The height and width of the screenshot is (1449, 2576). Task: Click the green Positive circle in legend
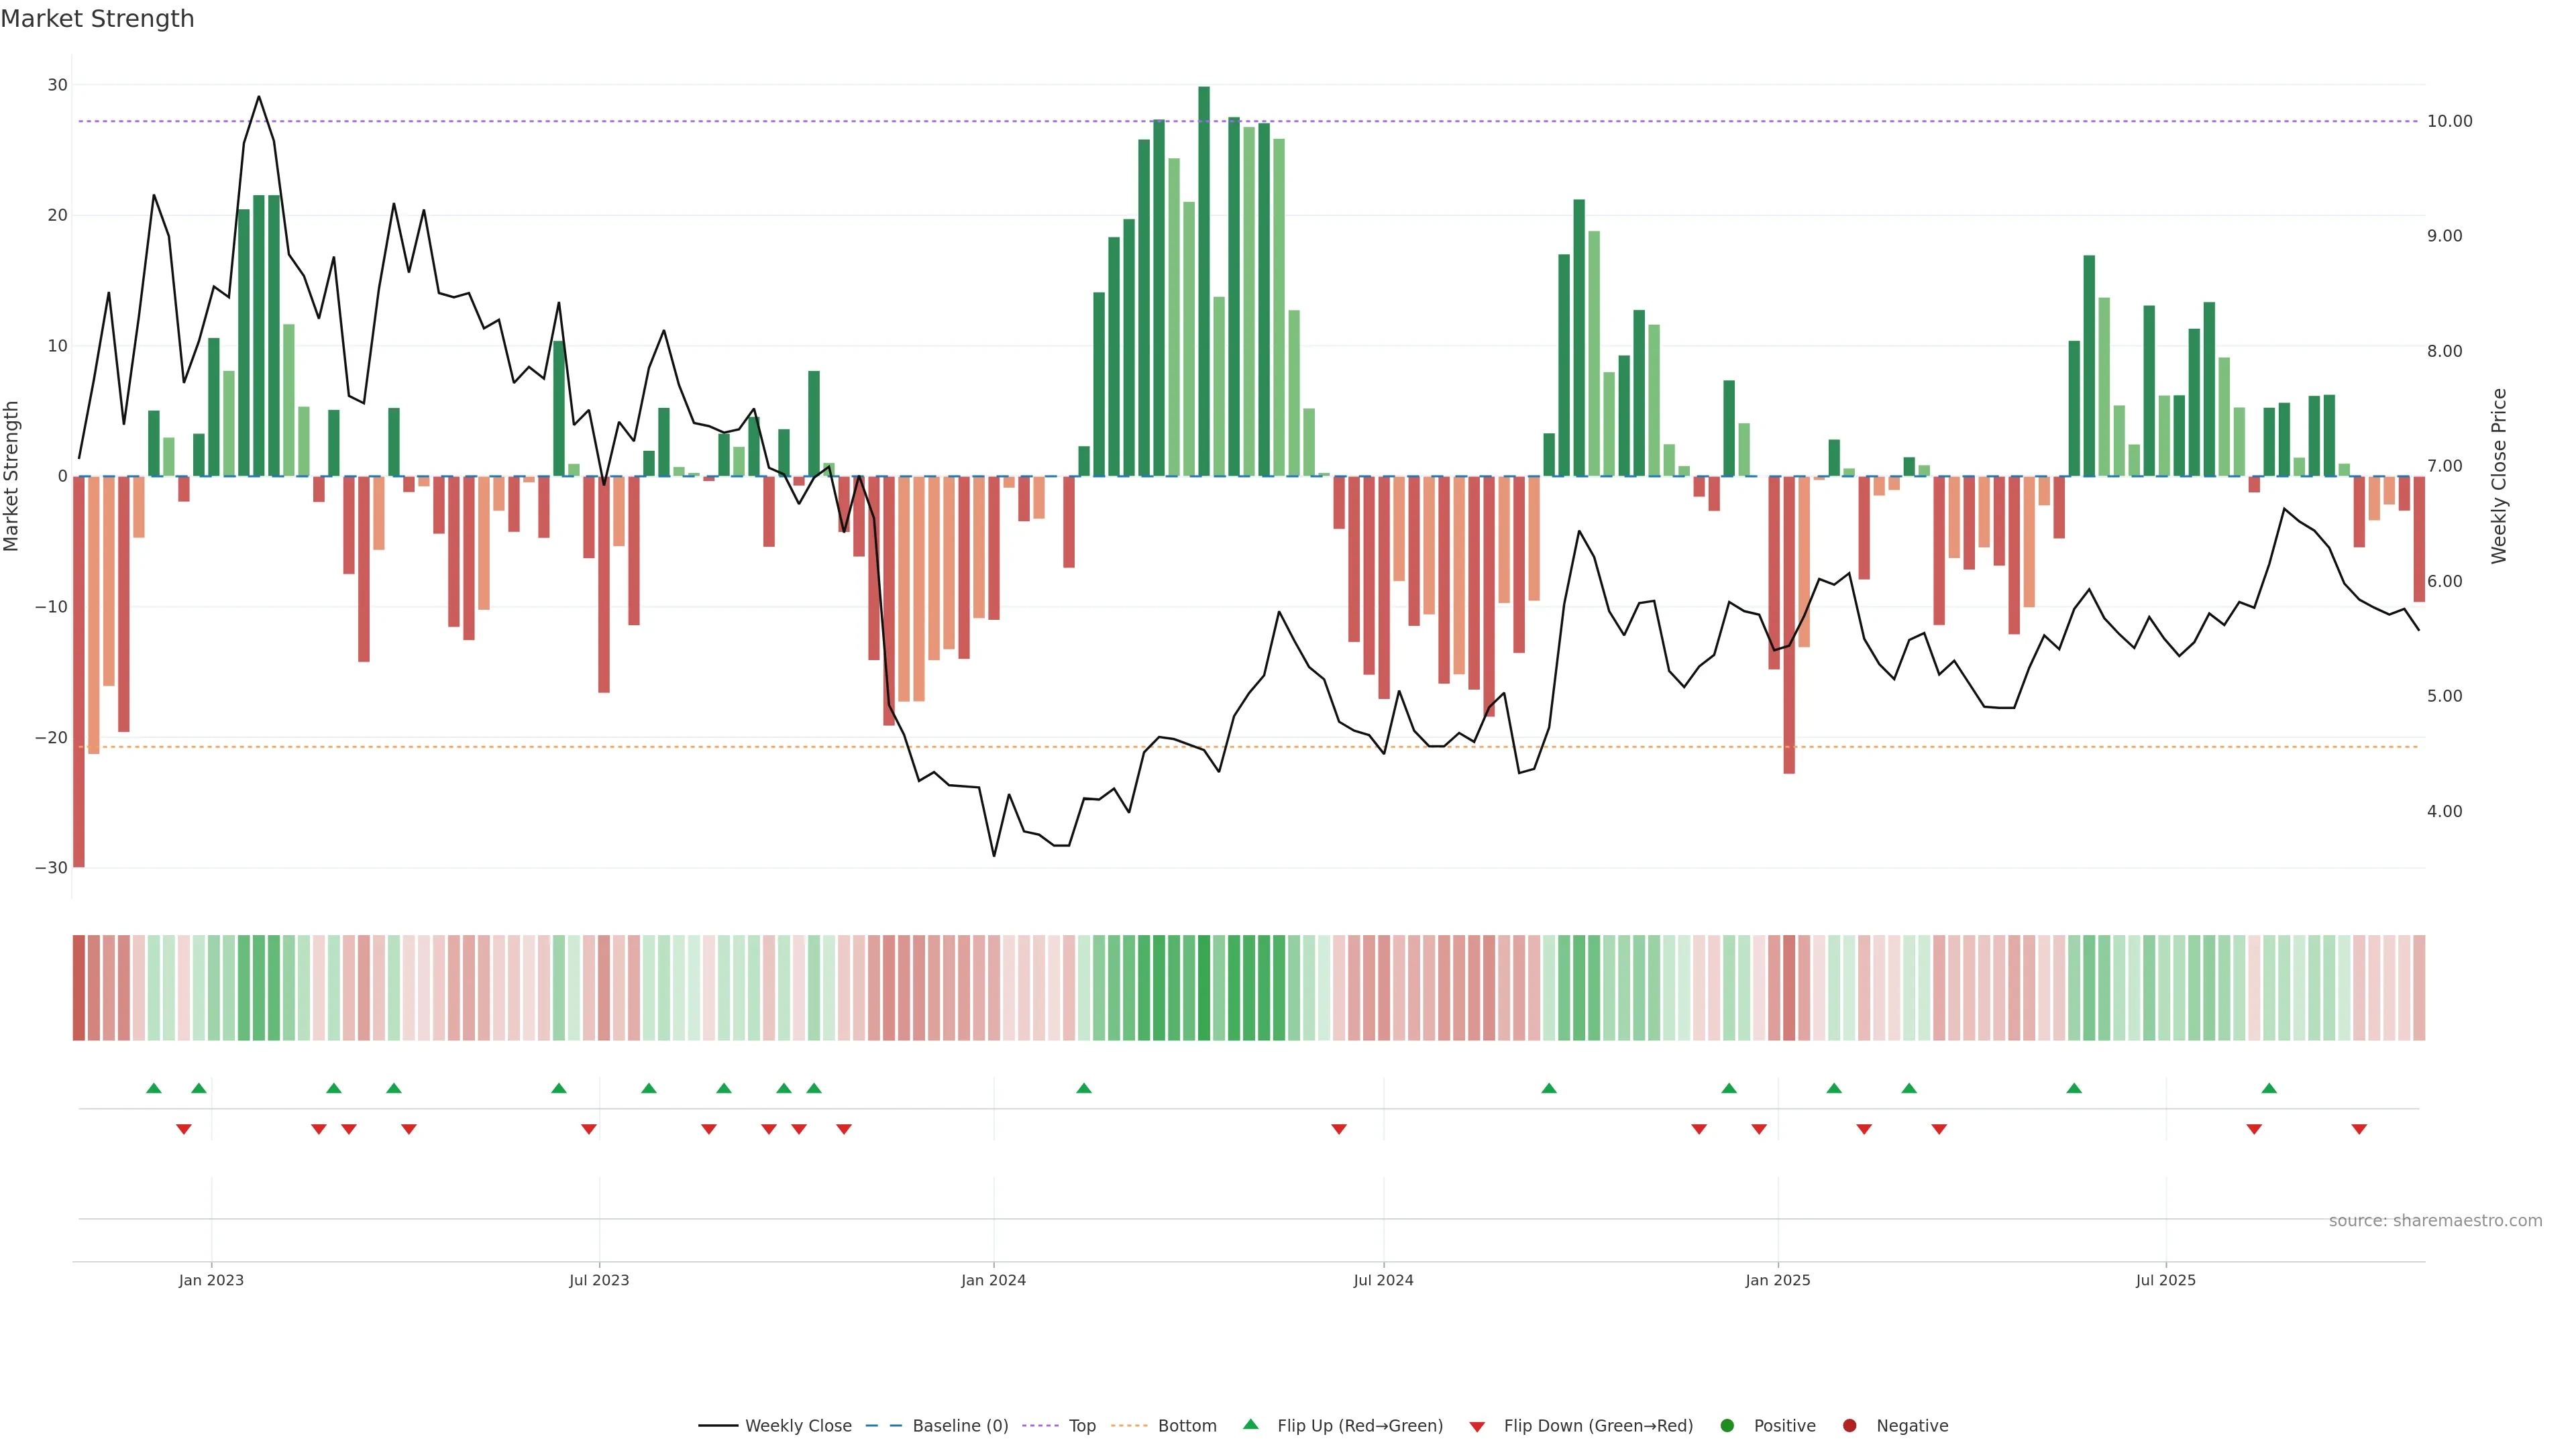(x=1727, y=1426)
